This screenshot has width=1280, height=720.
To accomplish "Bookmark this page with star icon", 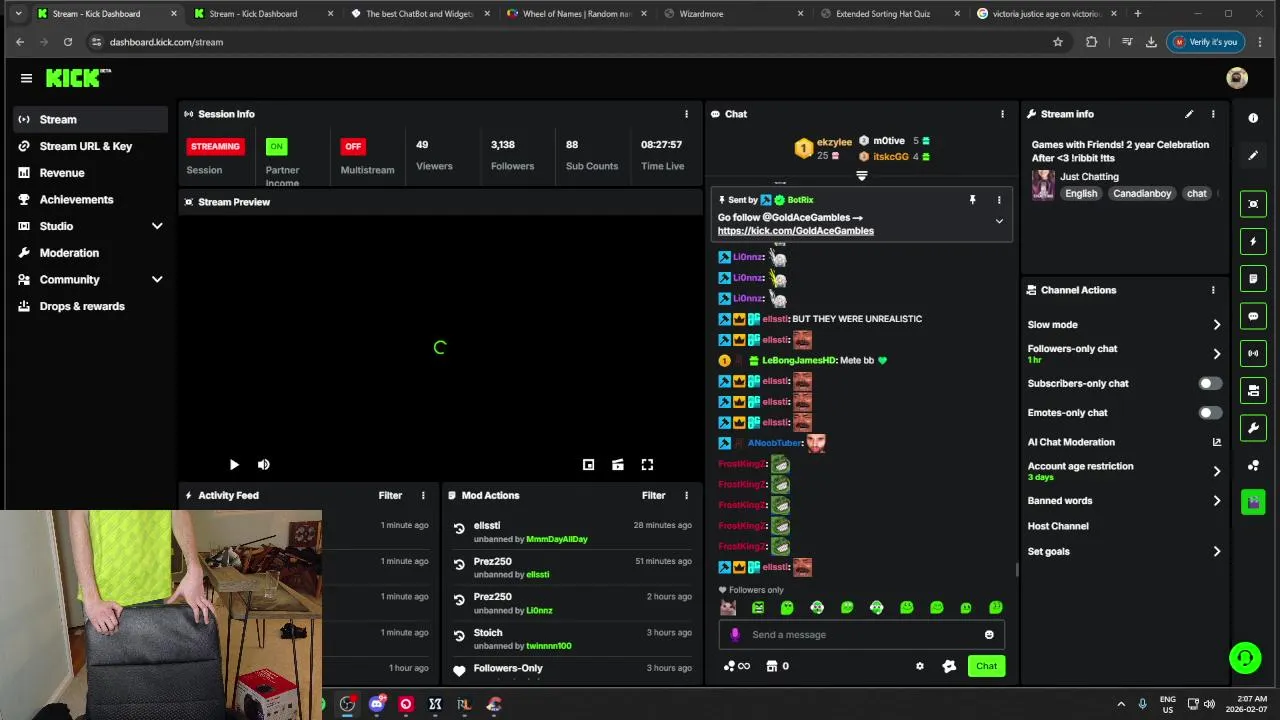I will coord(1058,42).
